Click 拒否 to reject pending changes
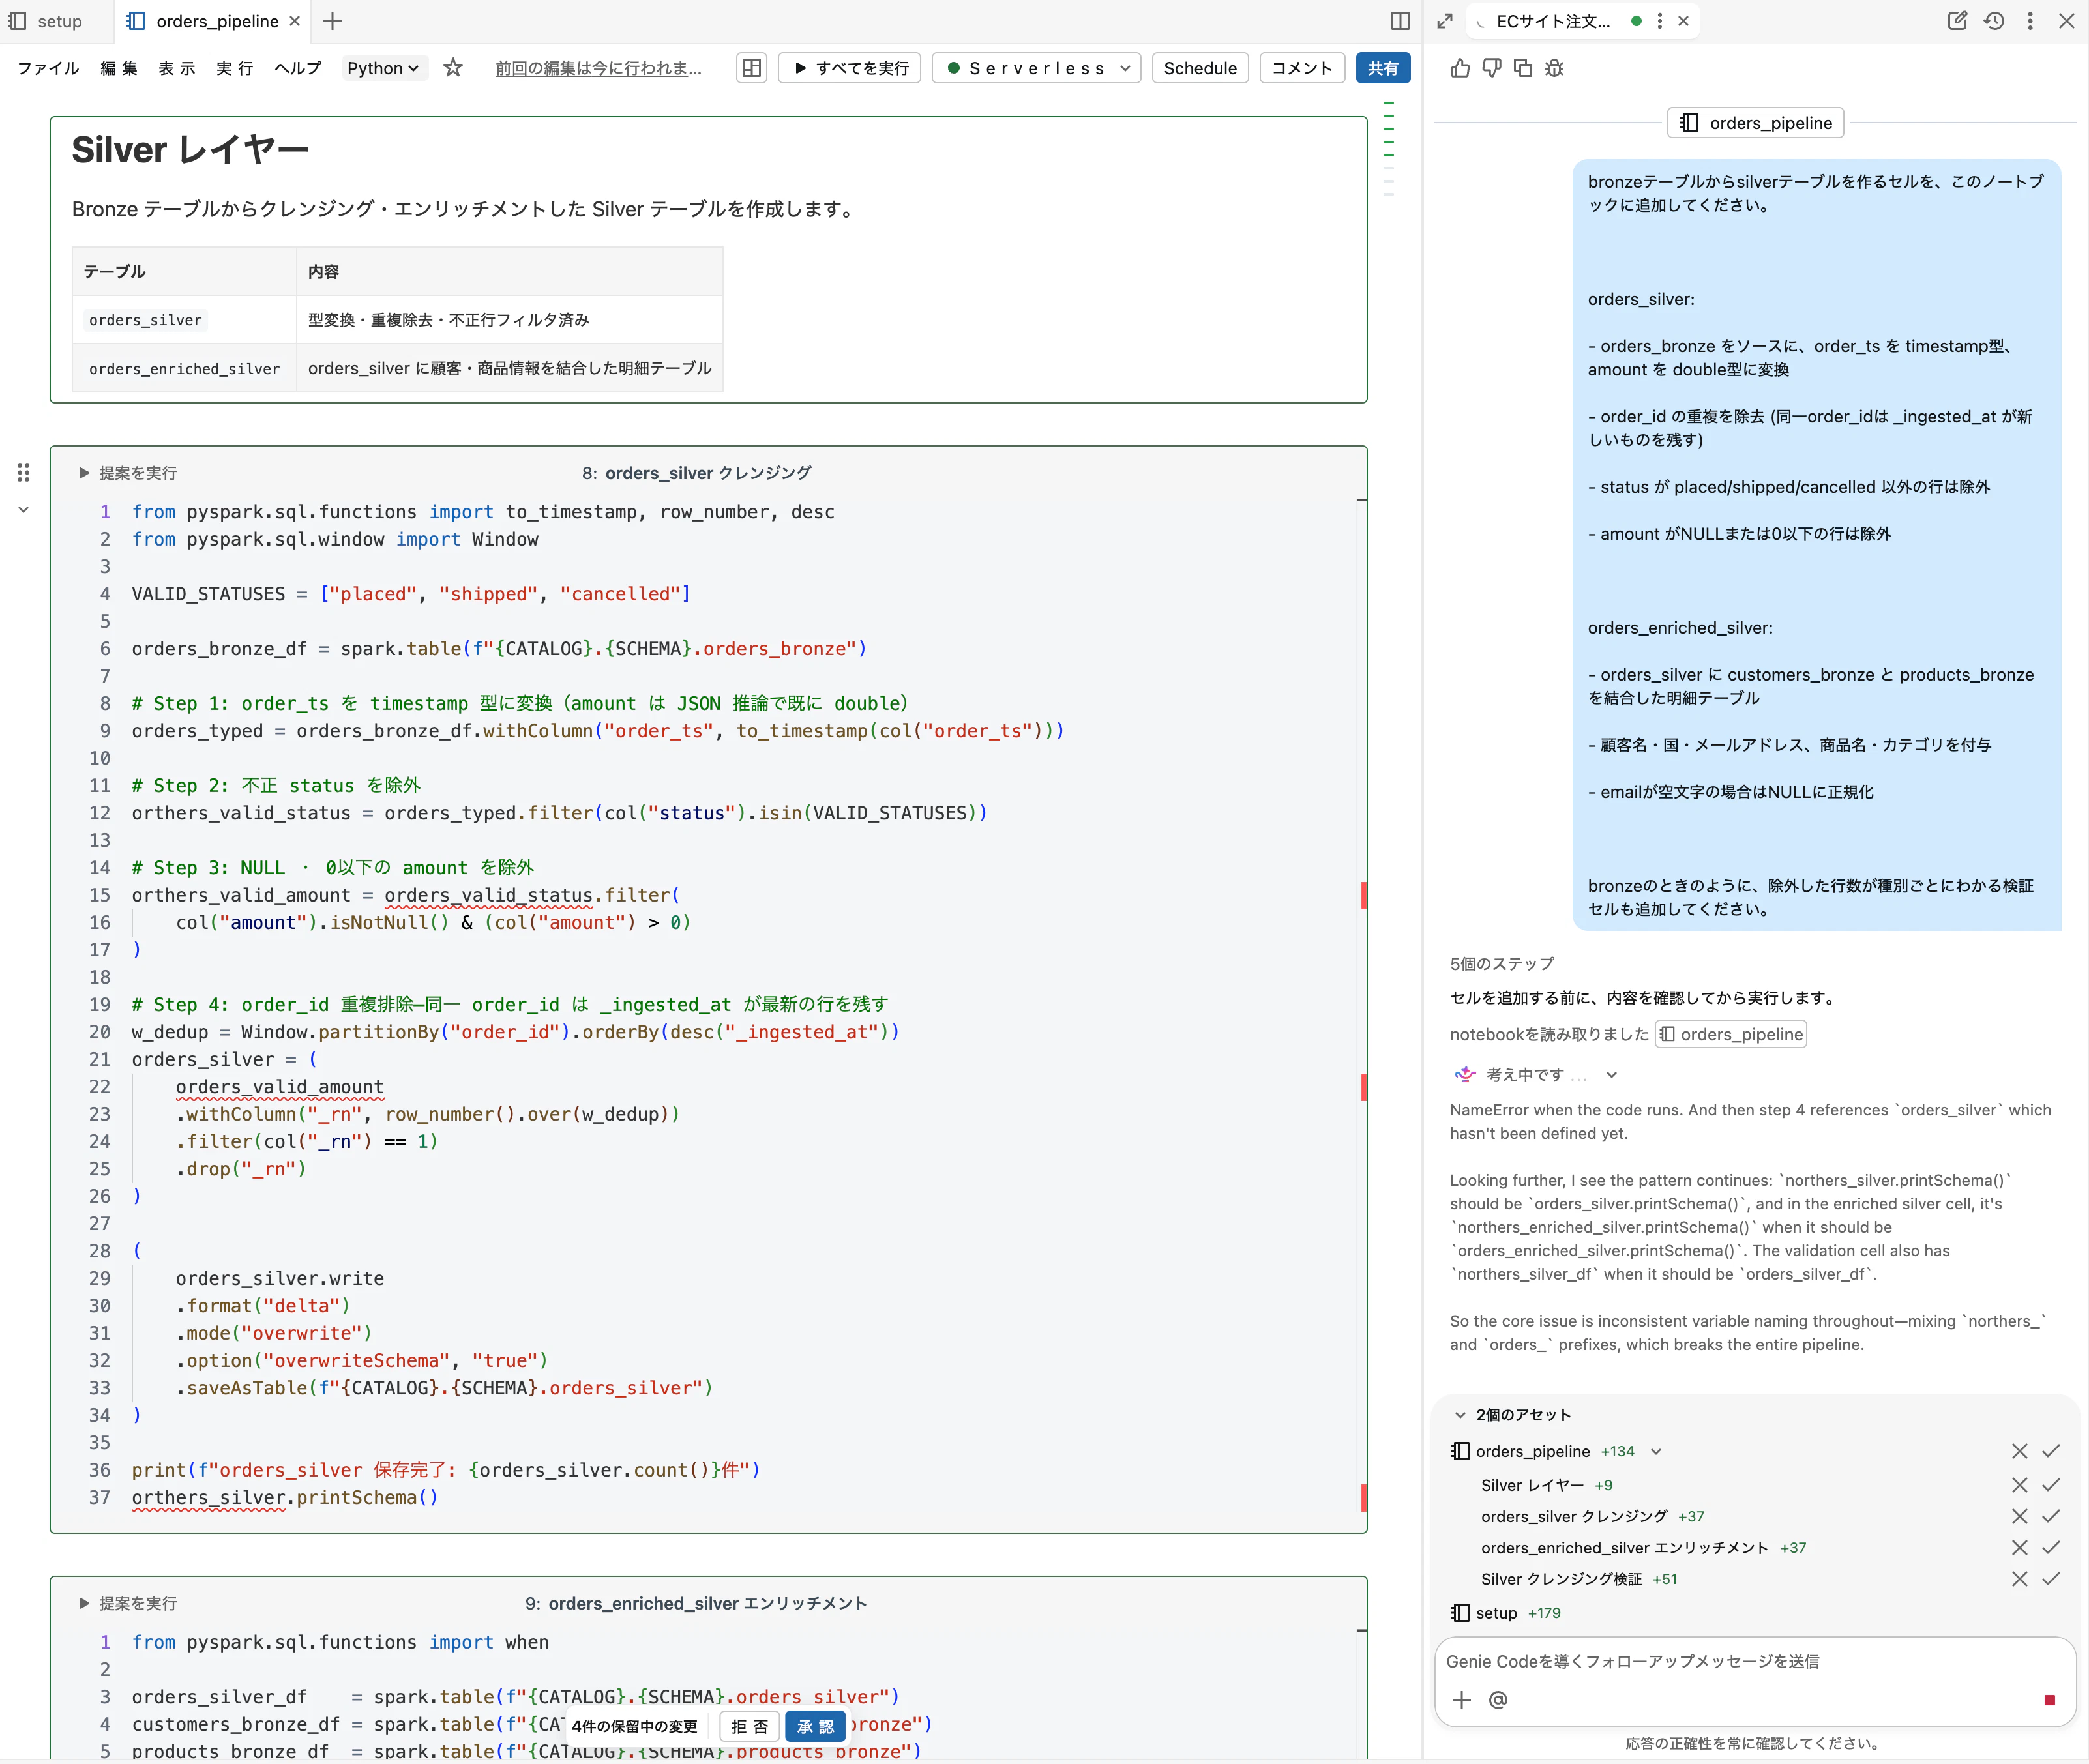This screenshot has width=2089, height=1764. tap(750, 1727)
